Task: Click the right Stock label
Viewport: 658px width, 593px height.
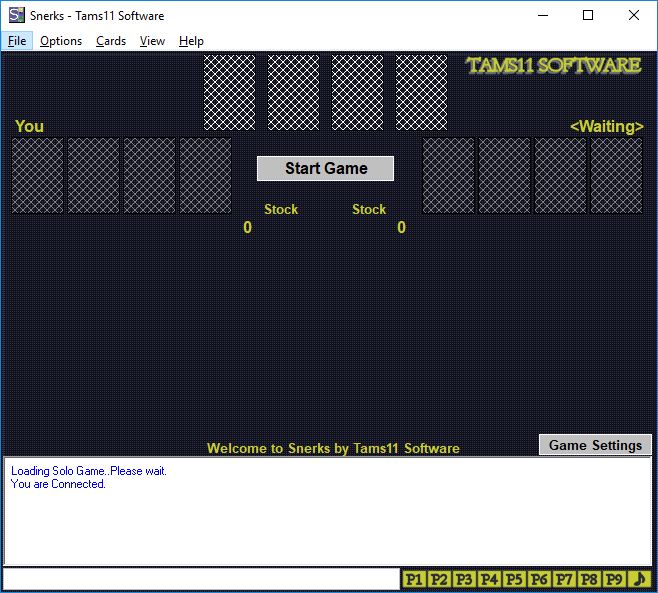Action: click(x=369, y=209)
